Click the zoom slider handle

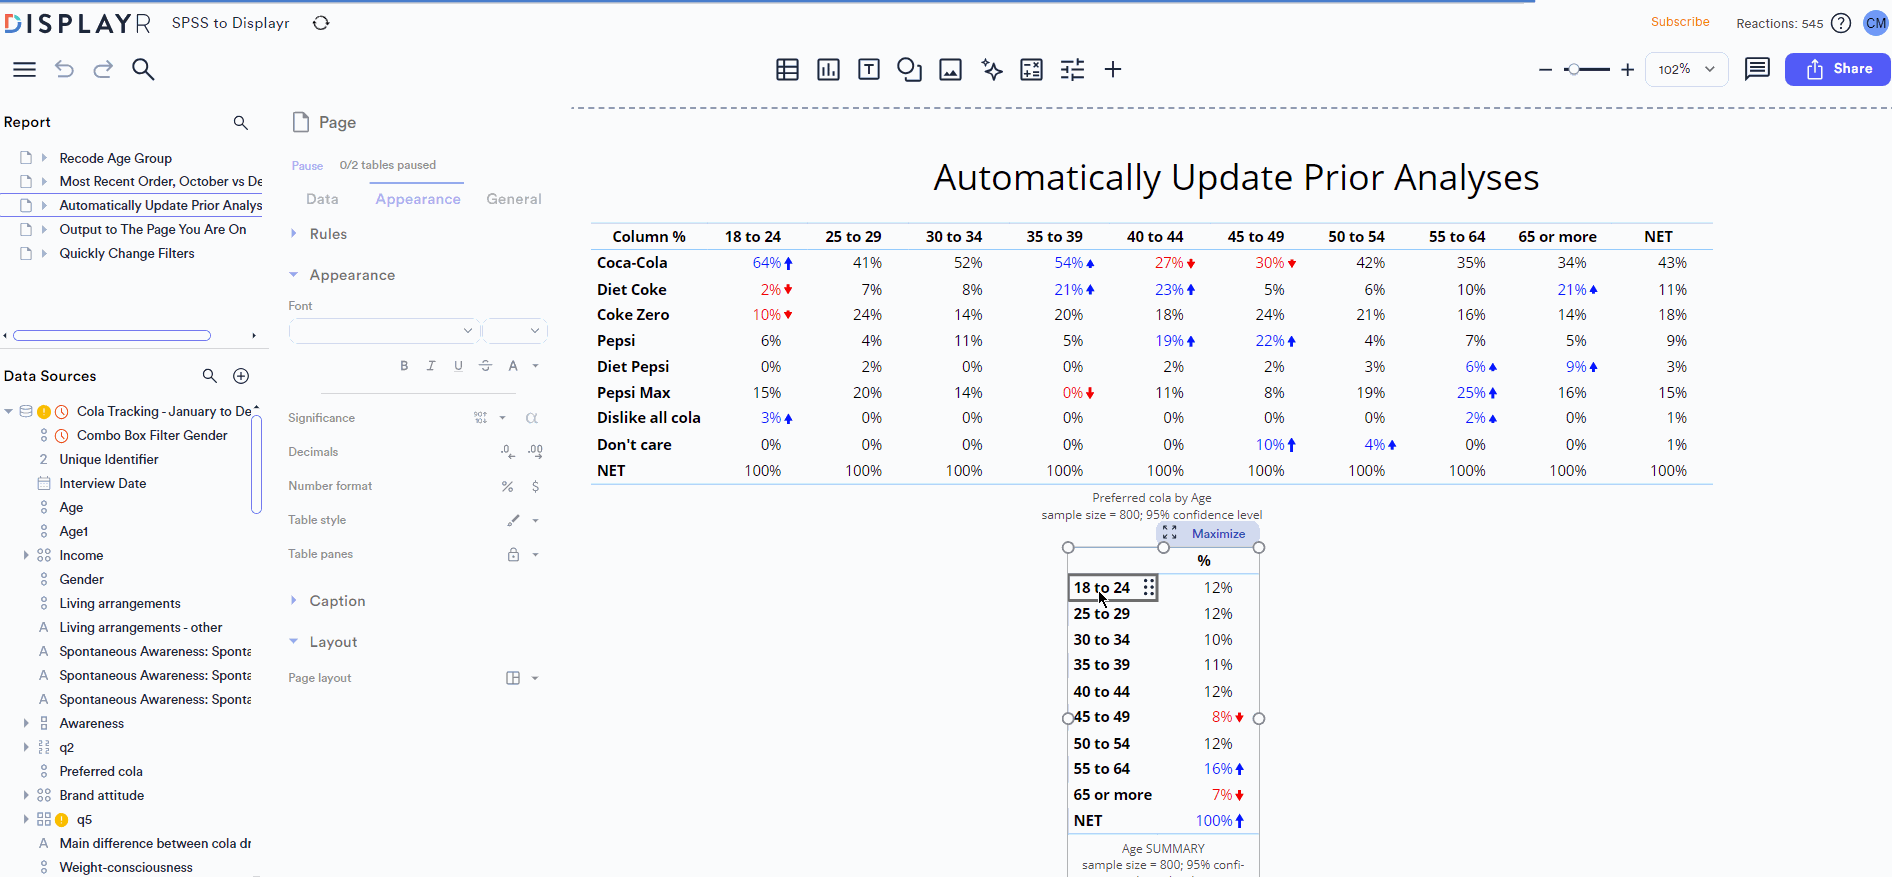1574,69
